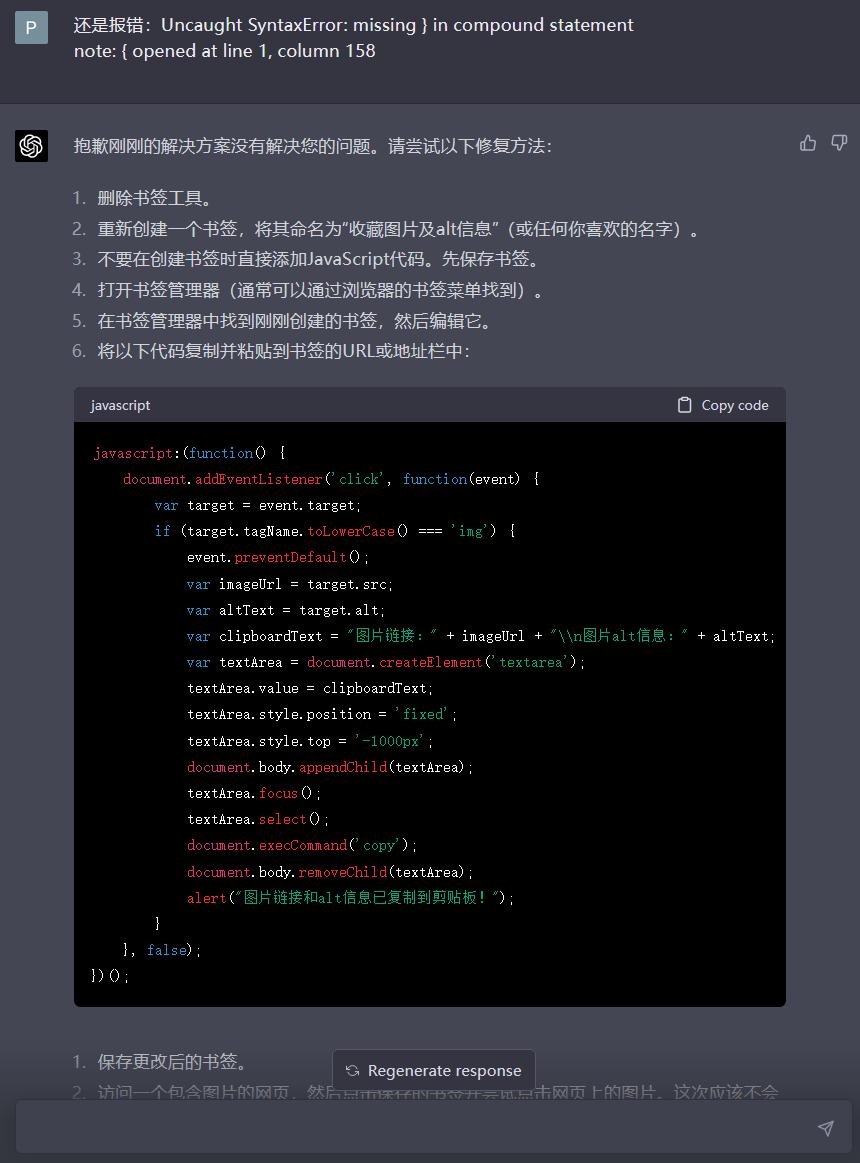Select the alert line in the code

click(x=349, y=897)
